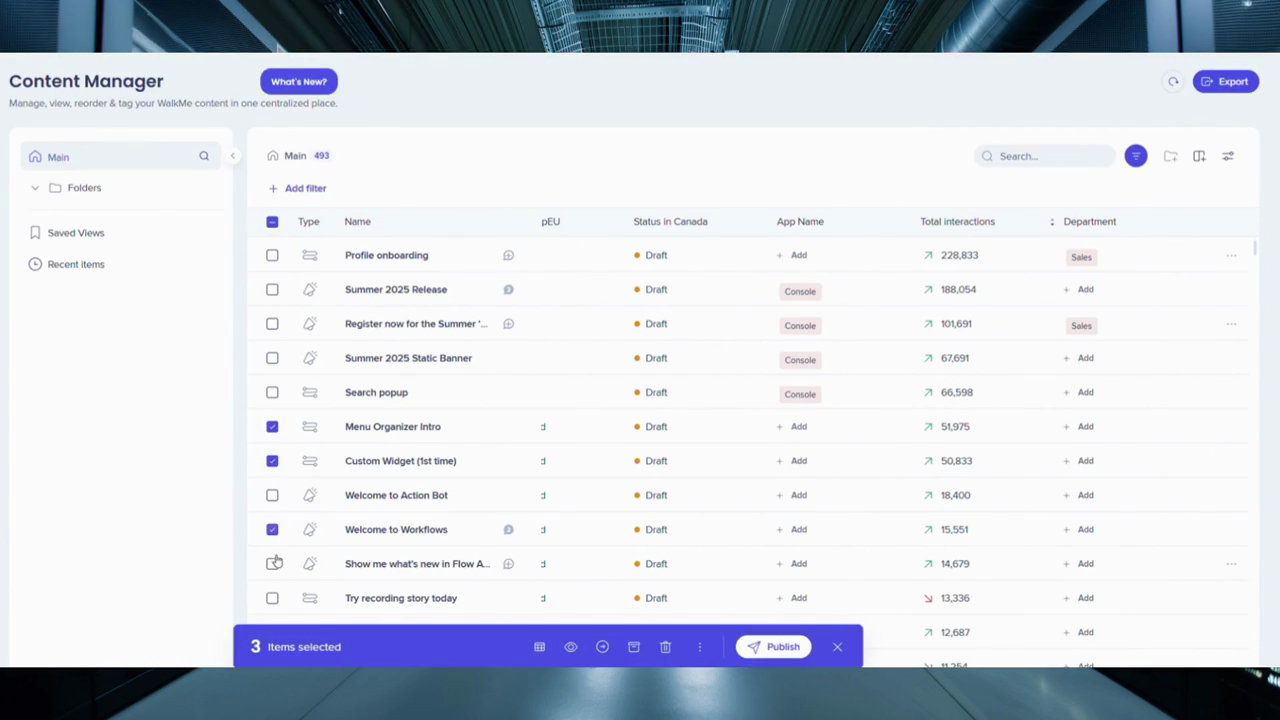Collapse the left sidebar panel arrow

(233, 156)
